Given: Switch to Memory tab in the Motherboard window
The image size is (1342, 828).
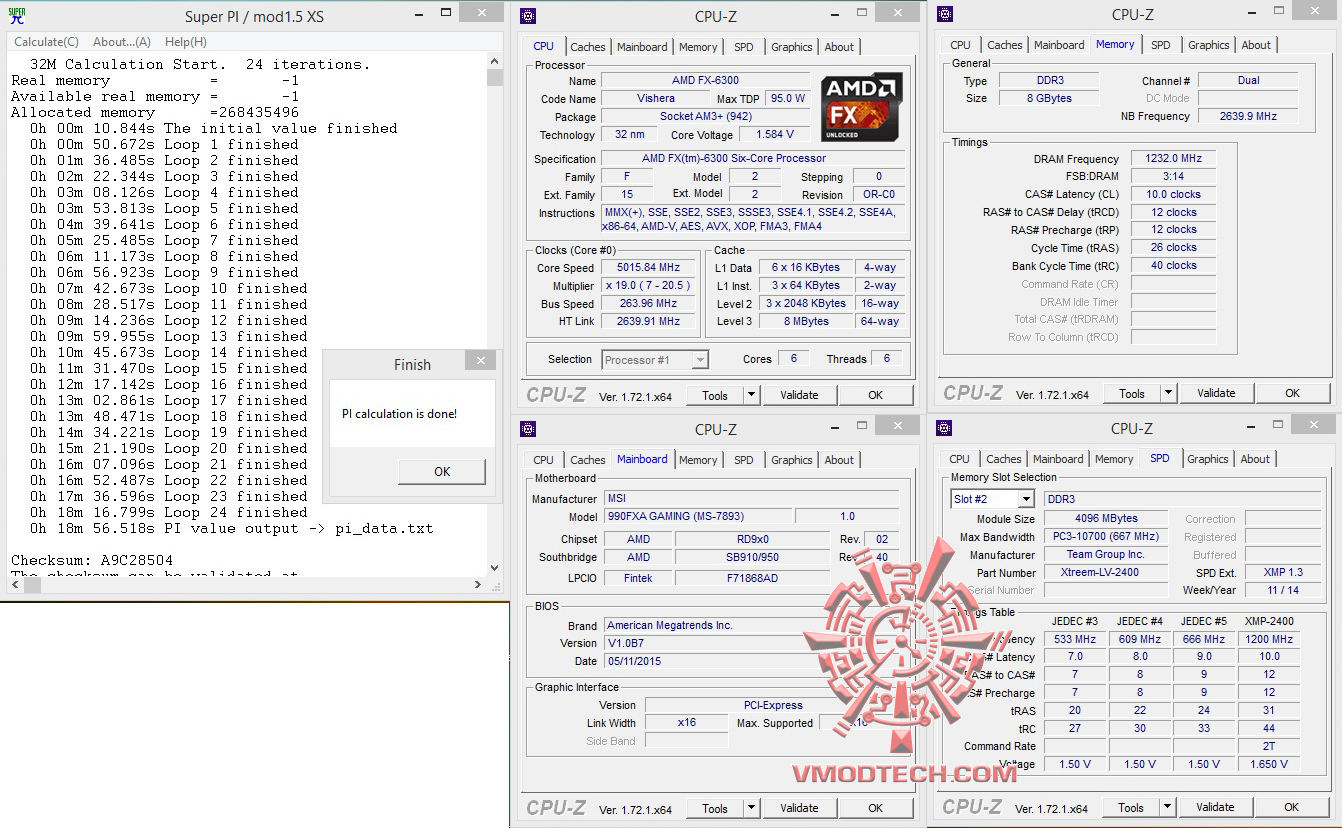Looking at the screenshot, I should [698, 460].
